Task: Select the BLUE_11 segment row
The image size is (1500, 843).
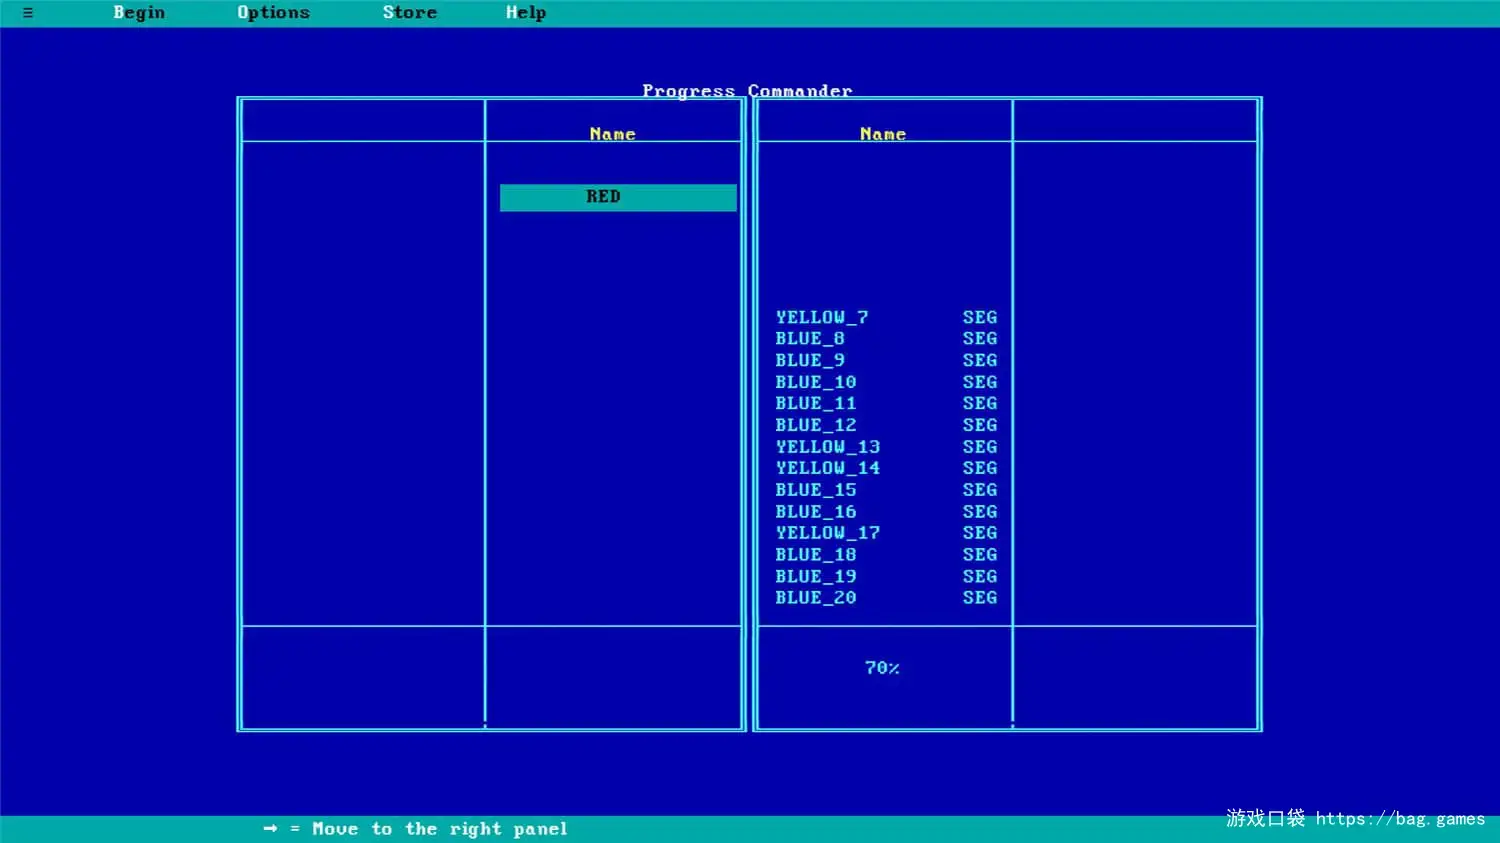Action: pyautogui.click(x=886, y=403)
